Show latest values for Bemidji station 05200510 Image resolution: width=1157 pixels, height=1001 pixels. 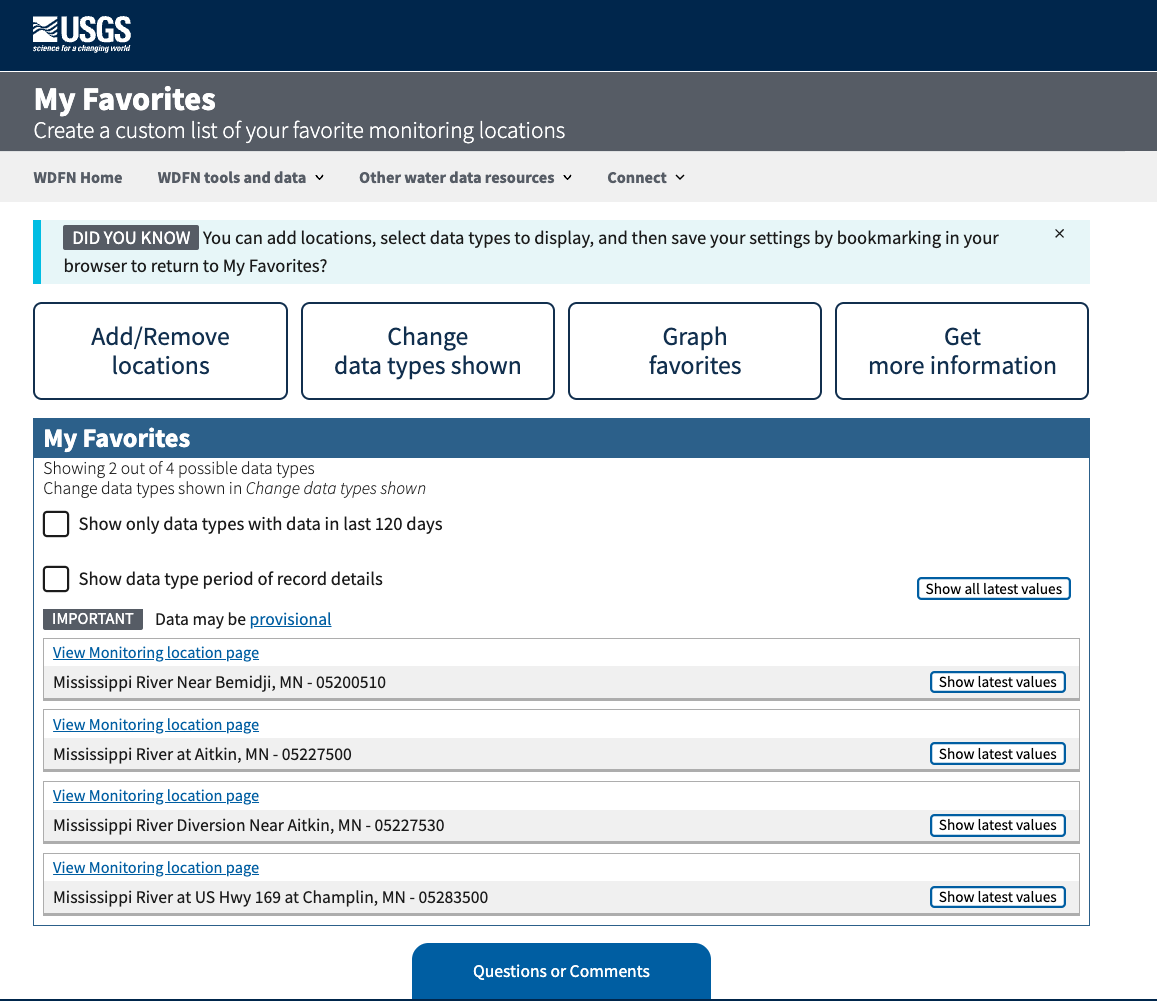pyautogui.click(x=997, y=681)
